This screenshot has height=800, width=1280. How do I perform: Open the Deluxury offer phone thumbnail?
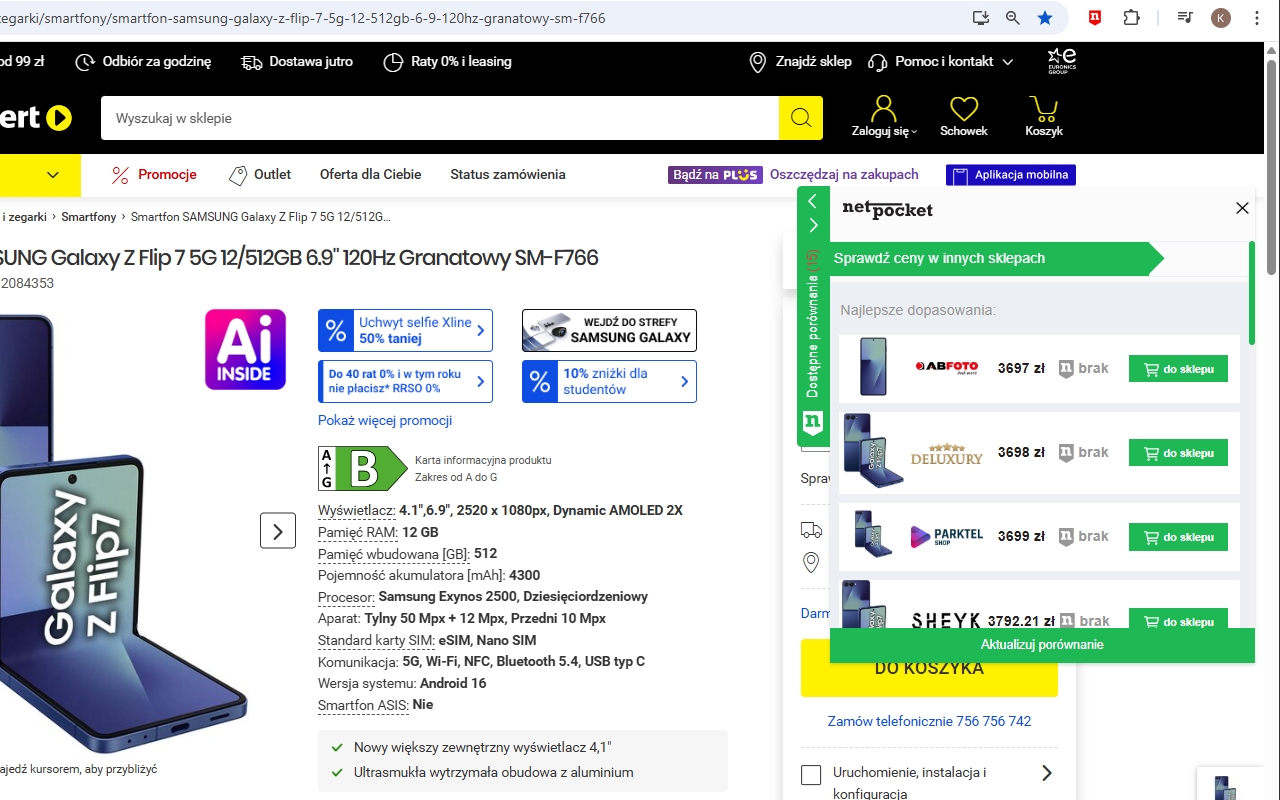(x=873, y=450)
